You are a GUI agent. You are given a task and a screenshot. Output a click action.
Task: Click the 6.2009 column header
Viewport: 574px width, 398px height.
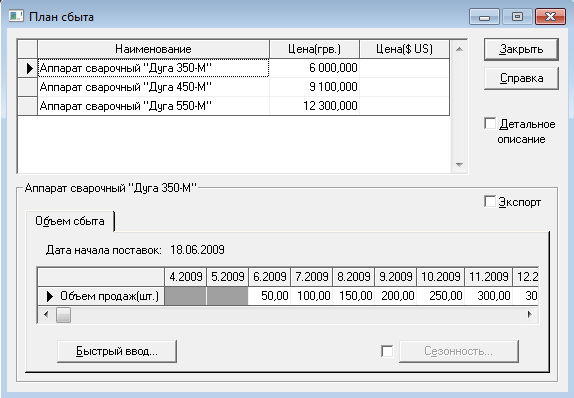[269, 276]
